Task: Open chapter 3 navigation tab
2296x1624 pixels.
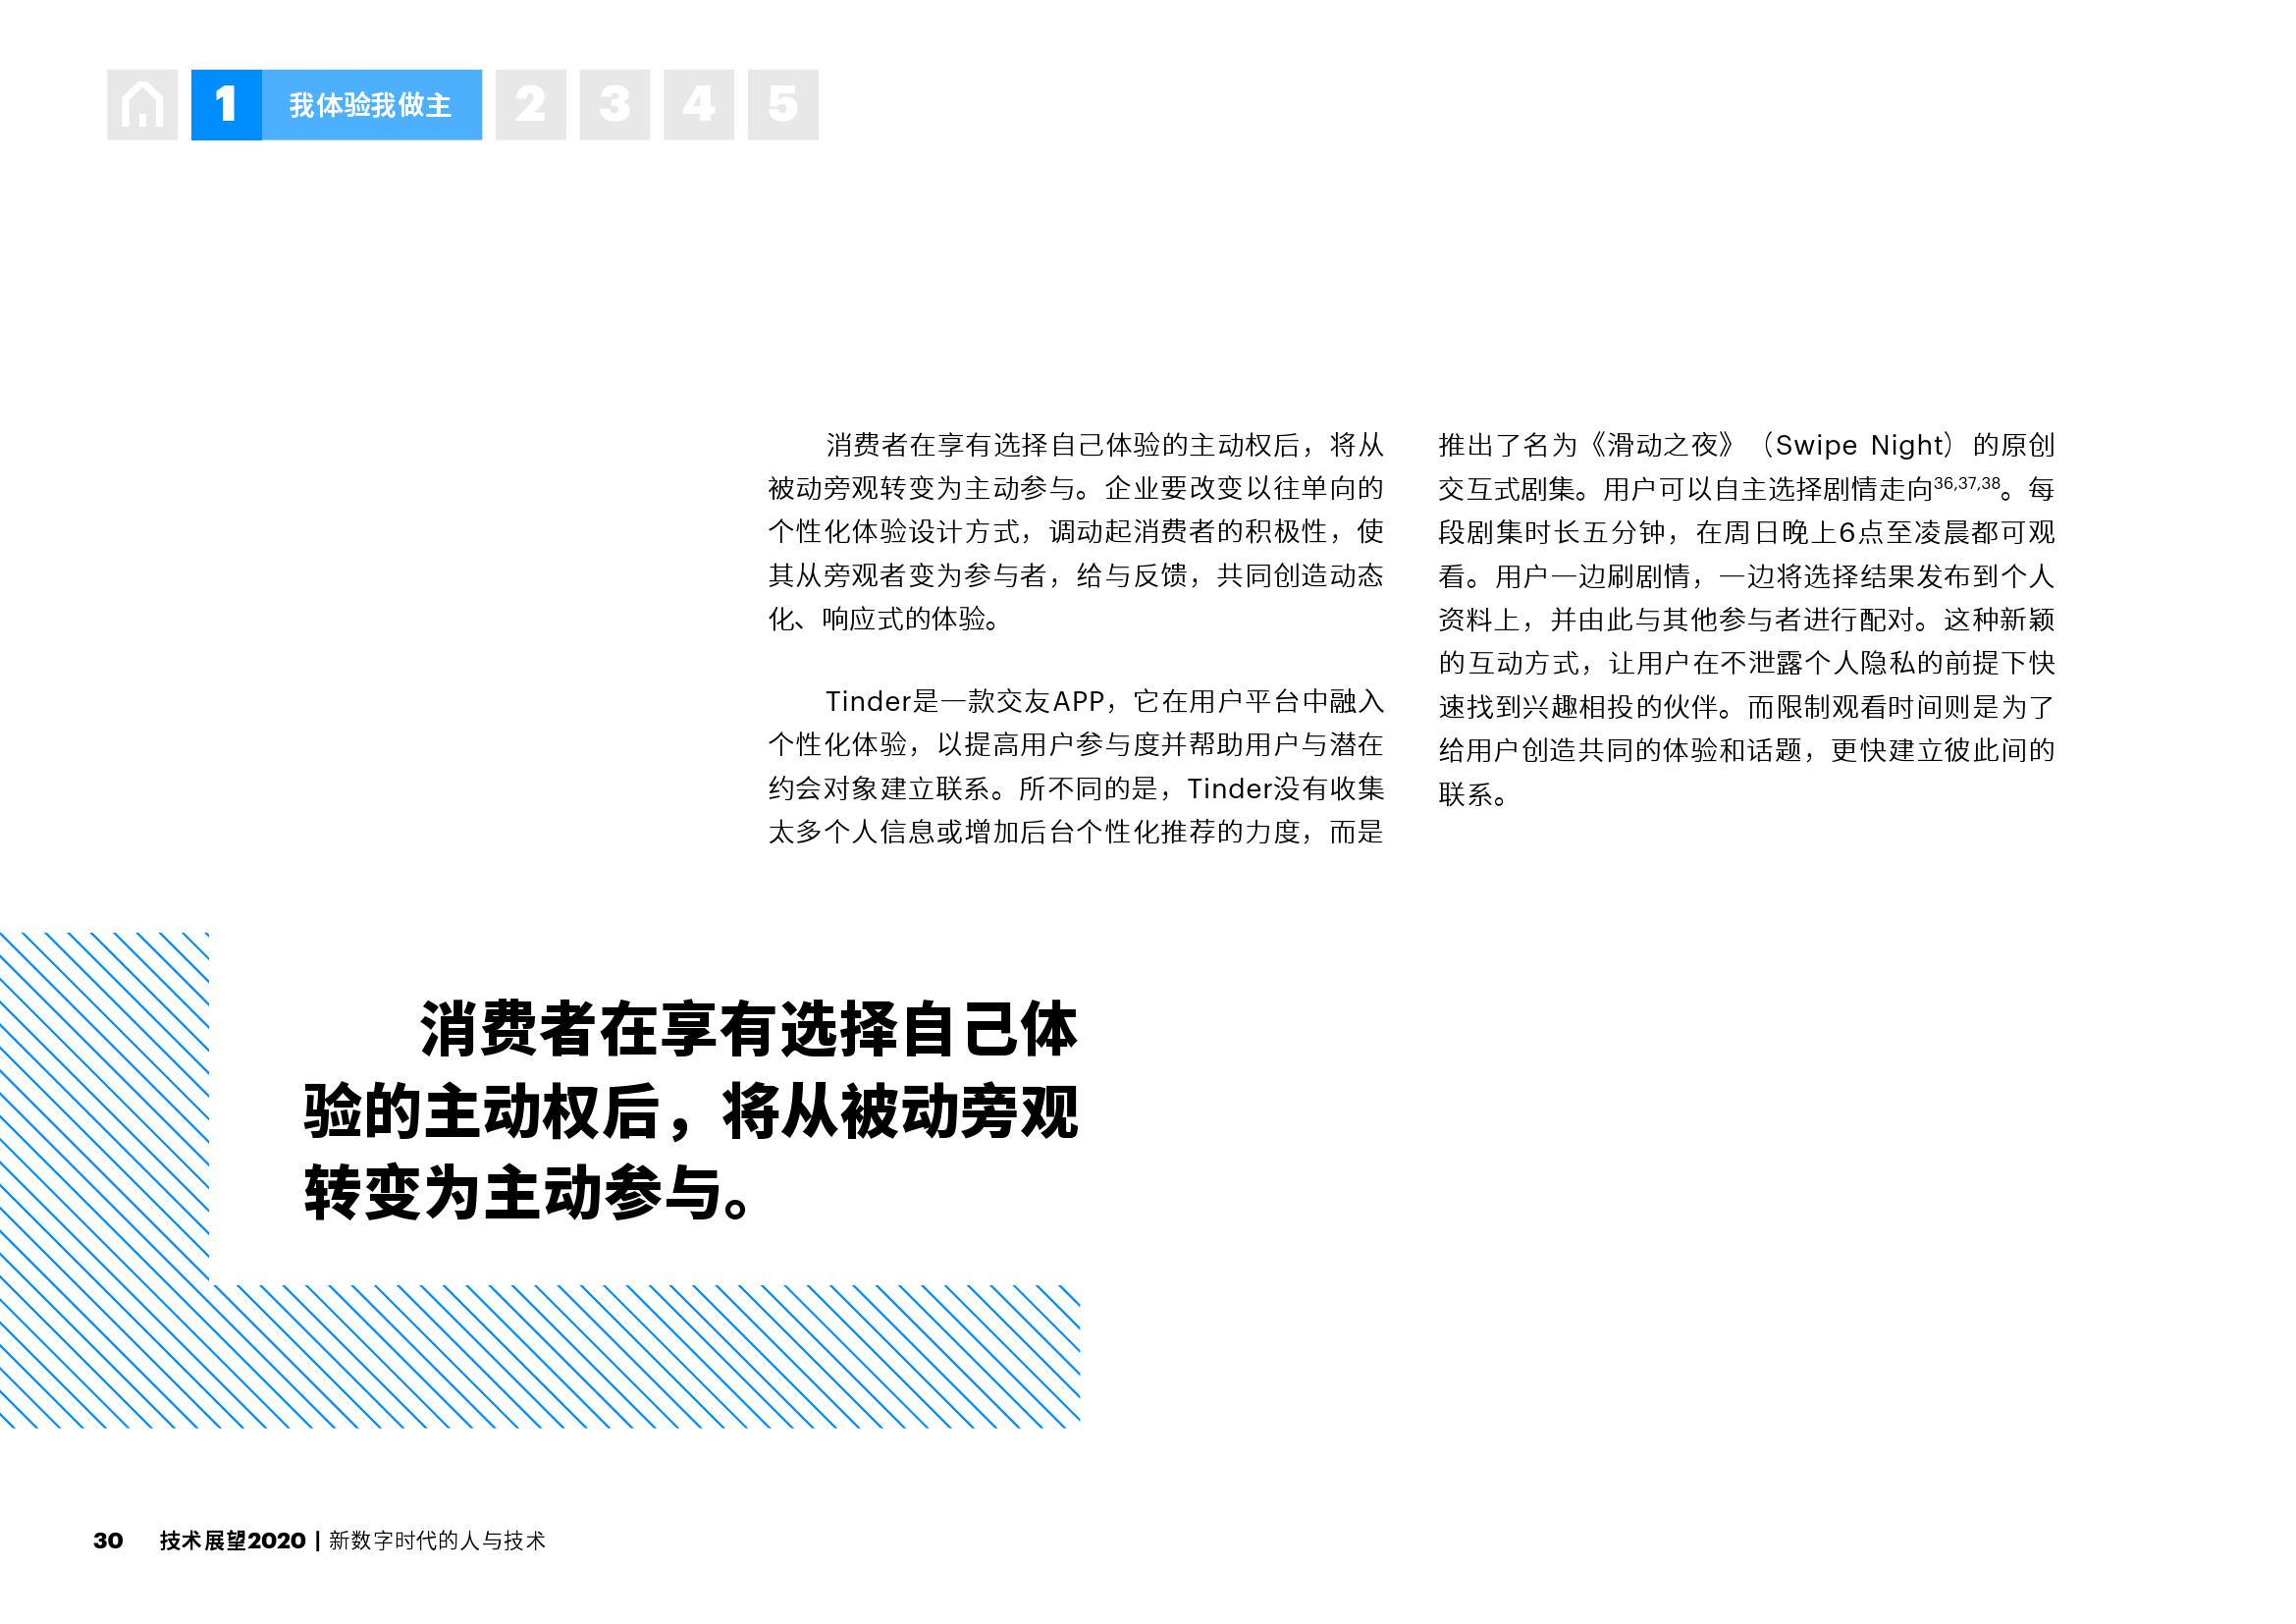Action: [614, 105]
